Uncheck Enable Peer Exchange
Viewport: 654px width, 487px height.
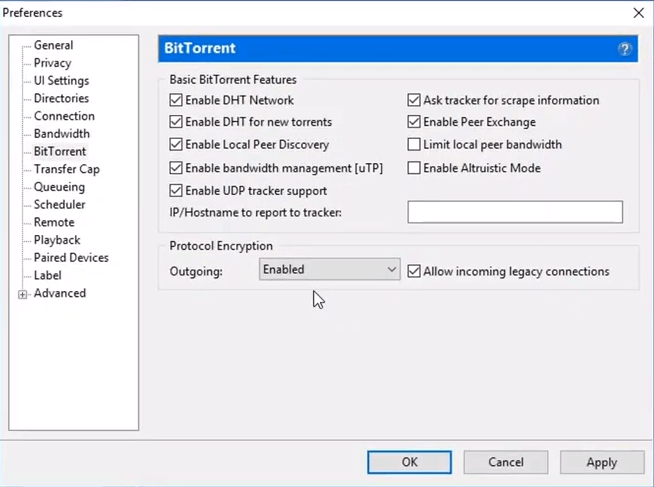click(x=414, y=122)
